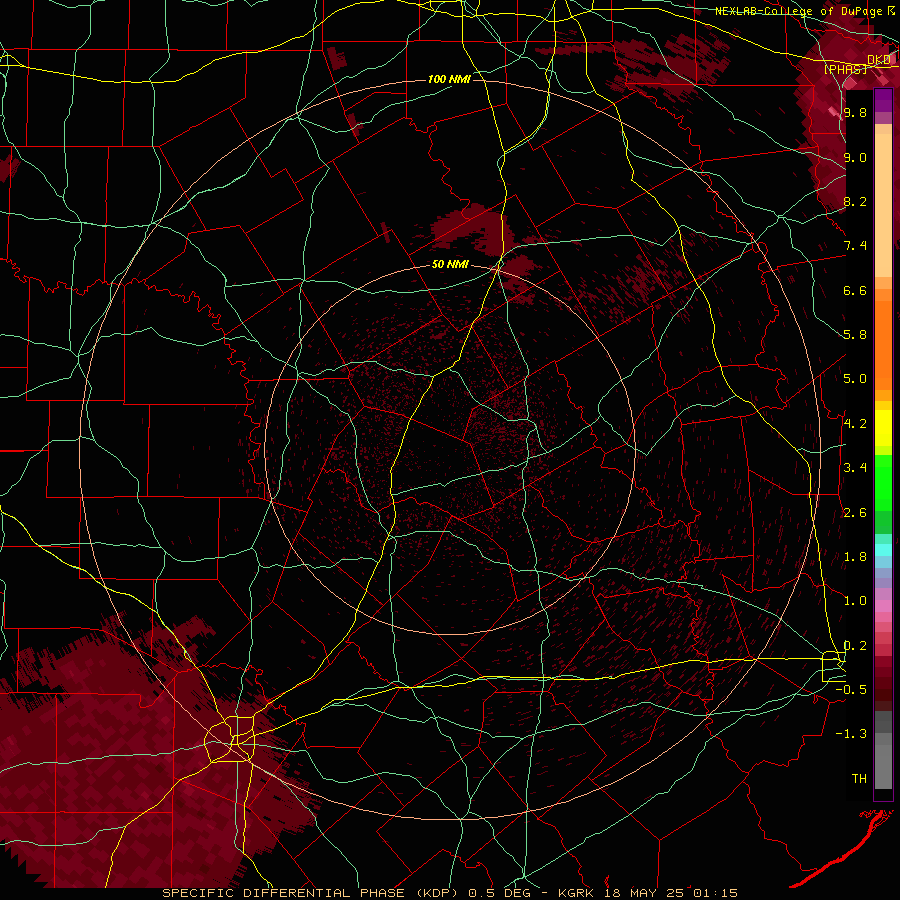Click the 5.8 value on color scale
Viewport: 900px width, 900px height.
point(855,335)
